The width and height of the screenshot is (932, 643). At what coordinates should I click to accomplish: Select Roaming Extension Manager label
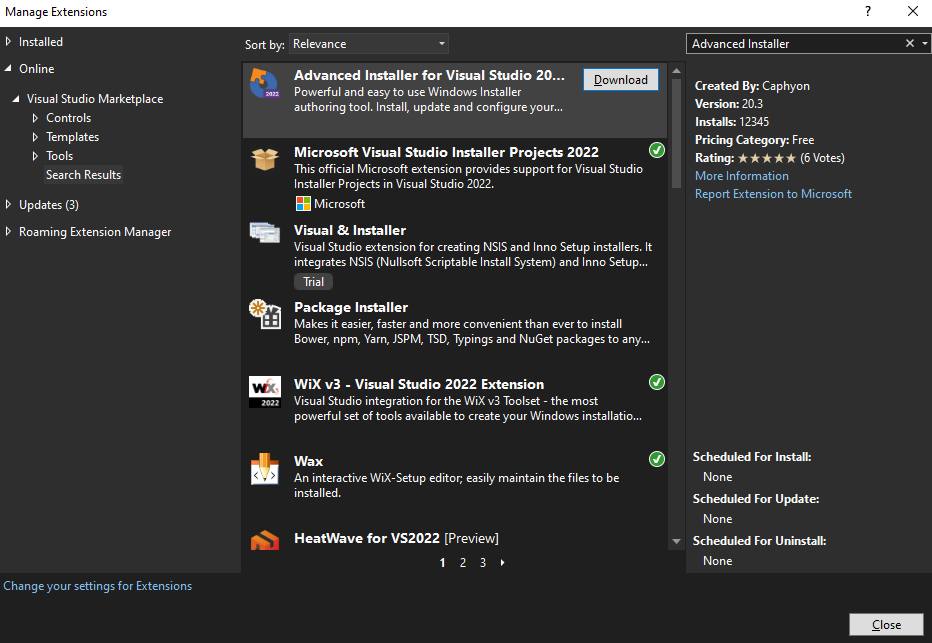tap(95, 232)
